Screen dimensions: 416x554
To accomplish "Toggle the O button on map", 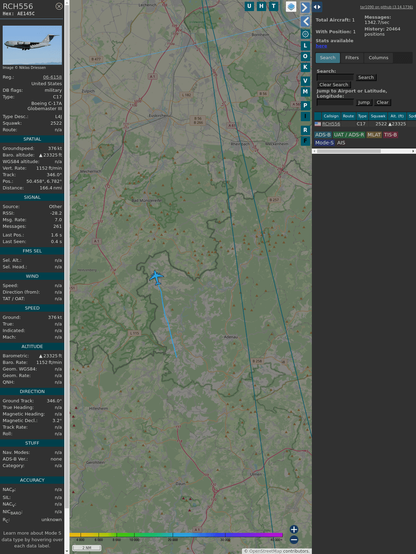I will coord(305,57).
